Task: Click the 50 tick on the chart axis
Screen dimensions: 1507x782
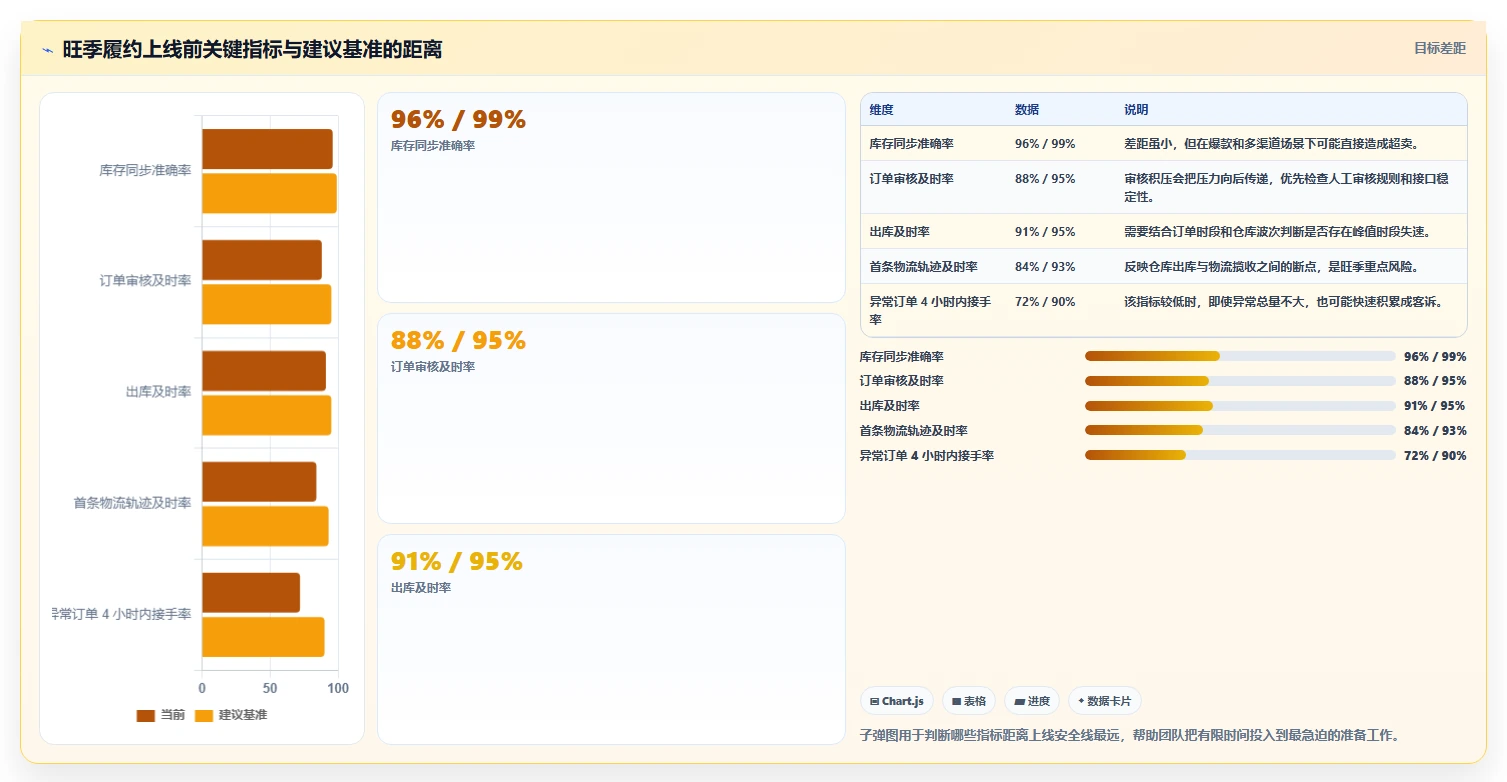Action: click(x=270, y=688)
